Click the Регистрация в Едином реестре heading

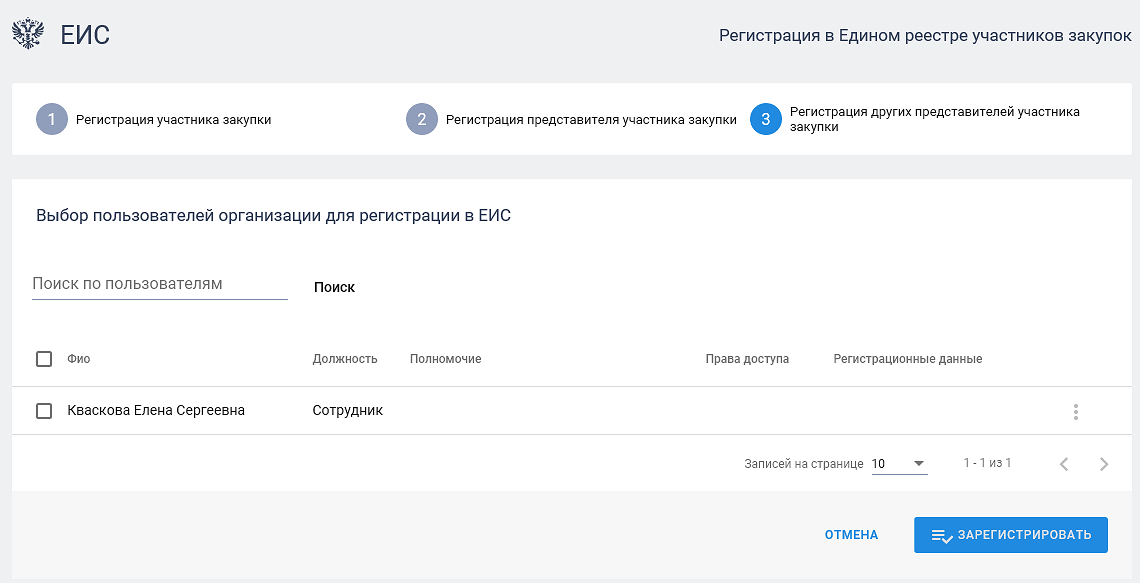[926, 36]
